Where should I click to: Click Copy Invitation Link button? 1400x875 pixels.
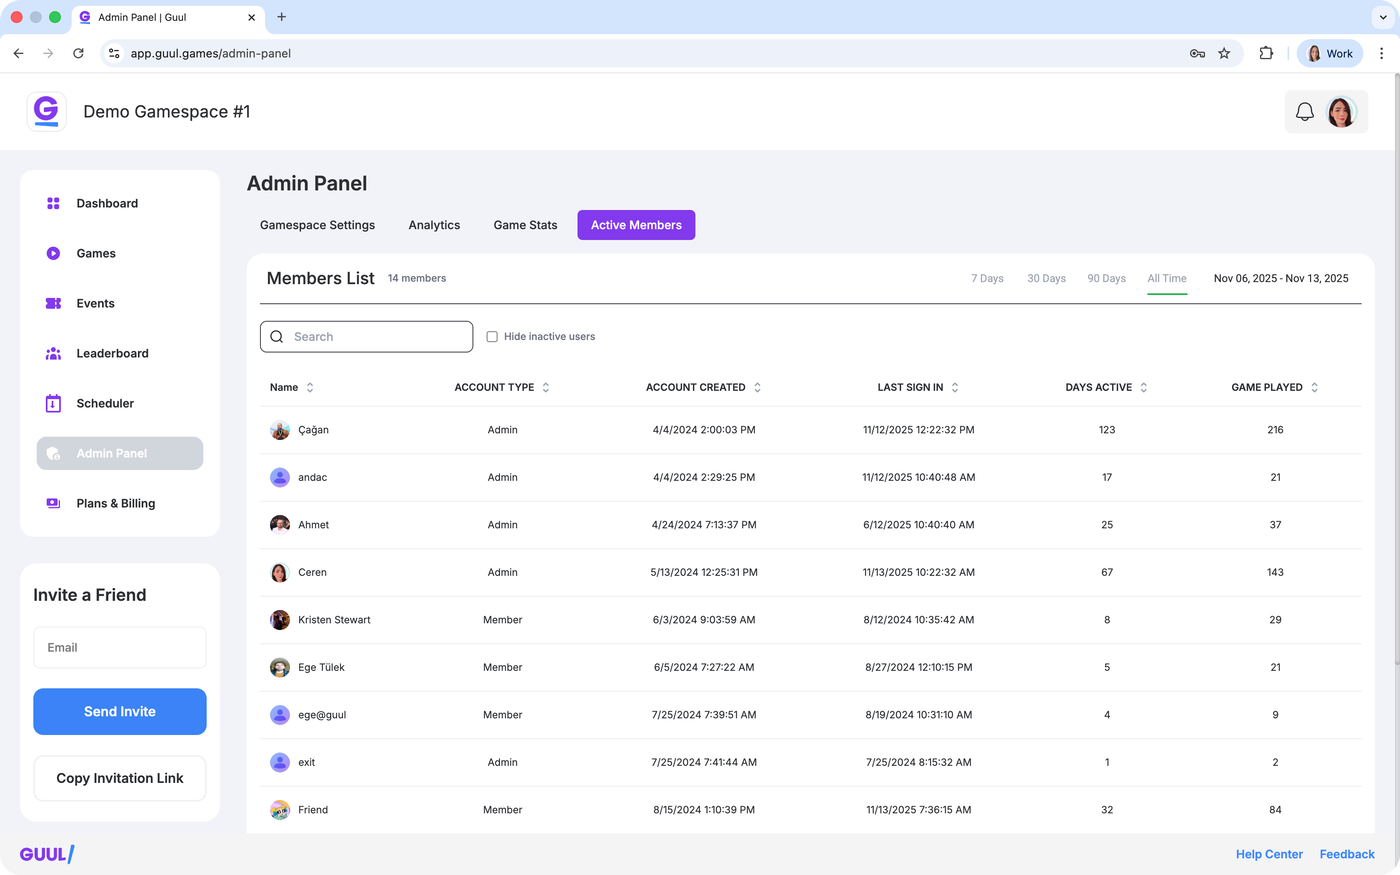[x=120, y=778]
